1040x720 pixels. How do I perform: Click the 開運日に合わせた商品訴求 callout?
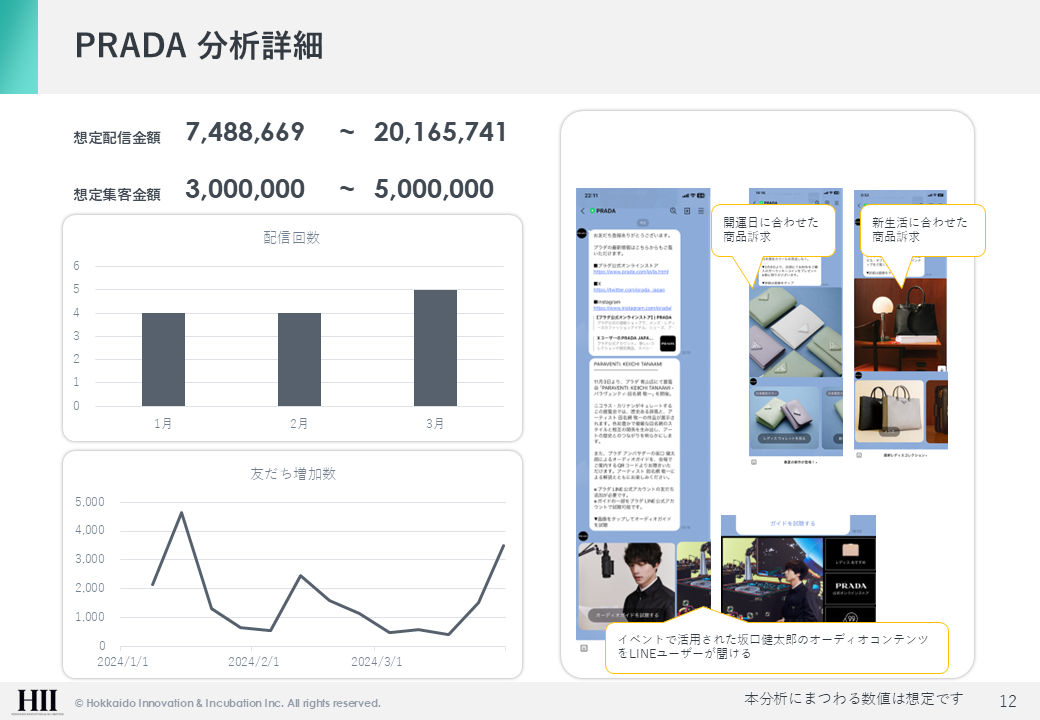click(773, 230)
